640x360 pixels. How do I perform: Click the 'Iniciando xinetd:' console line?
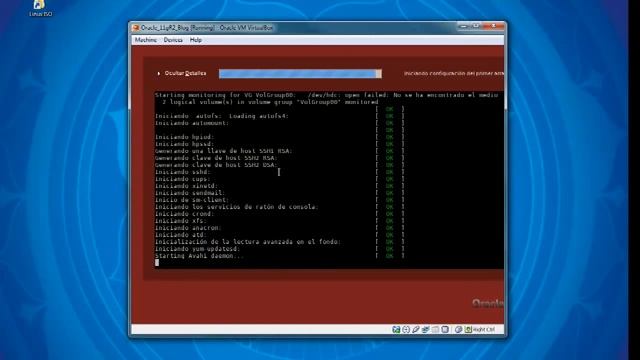pos(187,186)
